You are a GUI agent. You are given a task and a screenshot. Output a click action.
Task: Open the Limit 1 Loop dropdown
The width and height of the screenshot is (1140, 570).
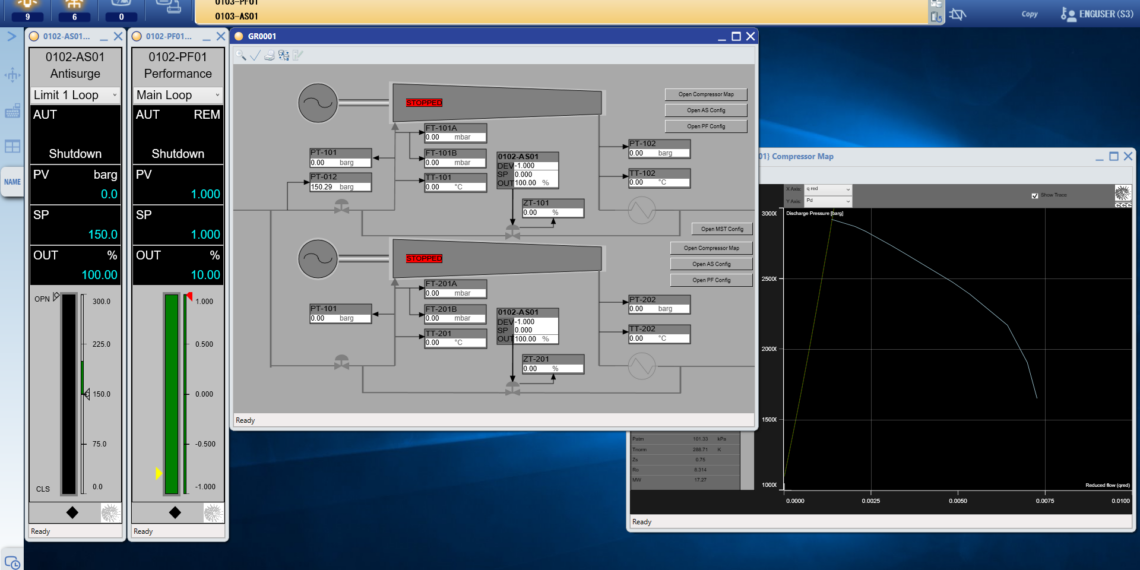click(x=76, y=95)
